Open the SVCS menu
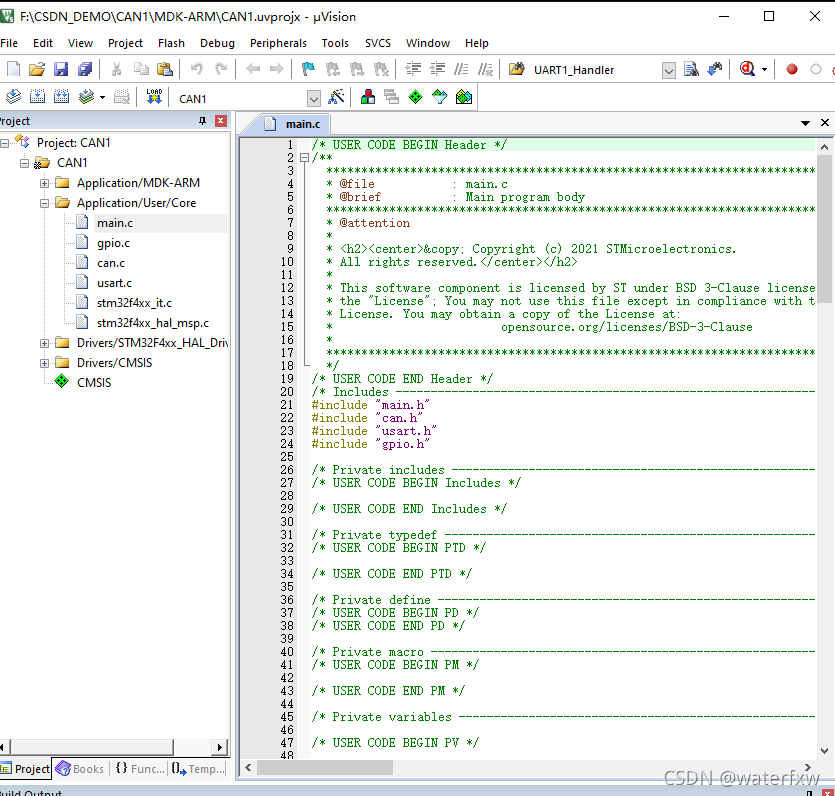835x796 pixels. (378, 43)
